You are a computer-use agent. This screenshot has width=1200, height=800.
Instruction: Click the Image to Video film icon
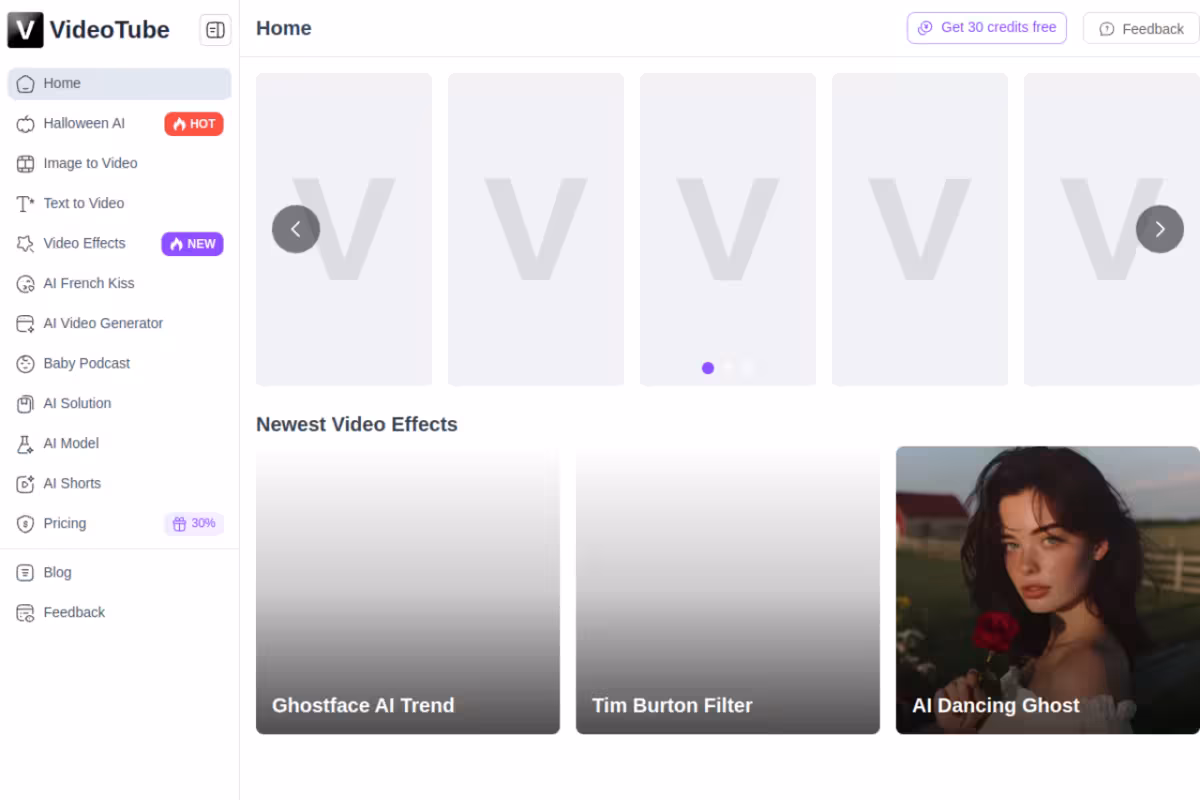[26, 164]
